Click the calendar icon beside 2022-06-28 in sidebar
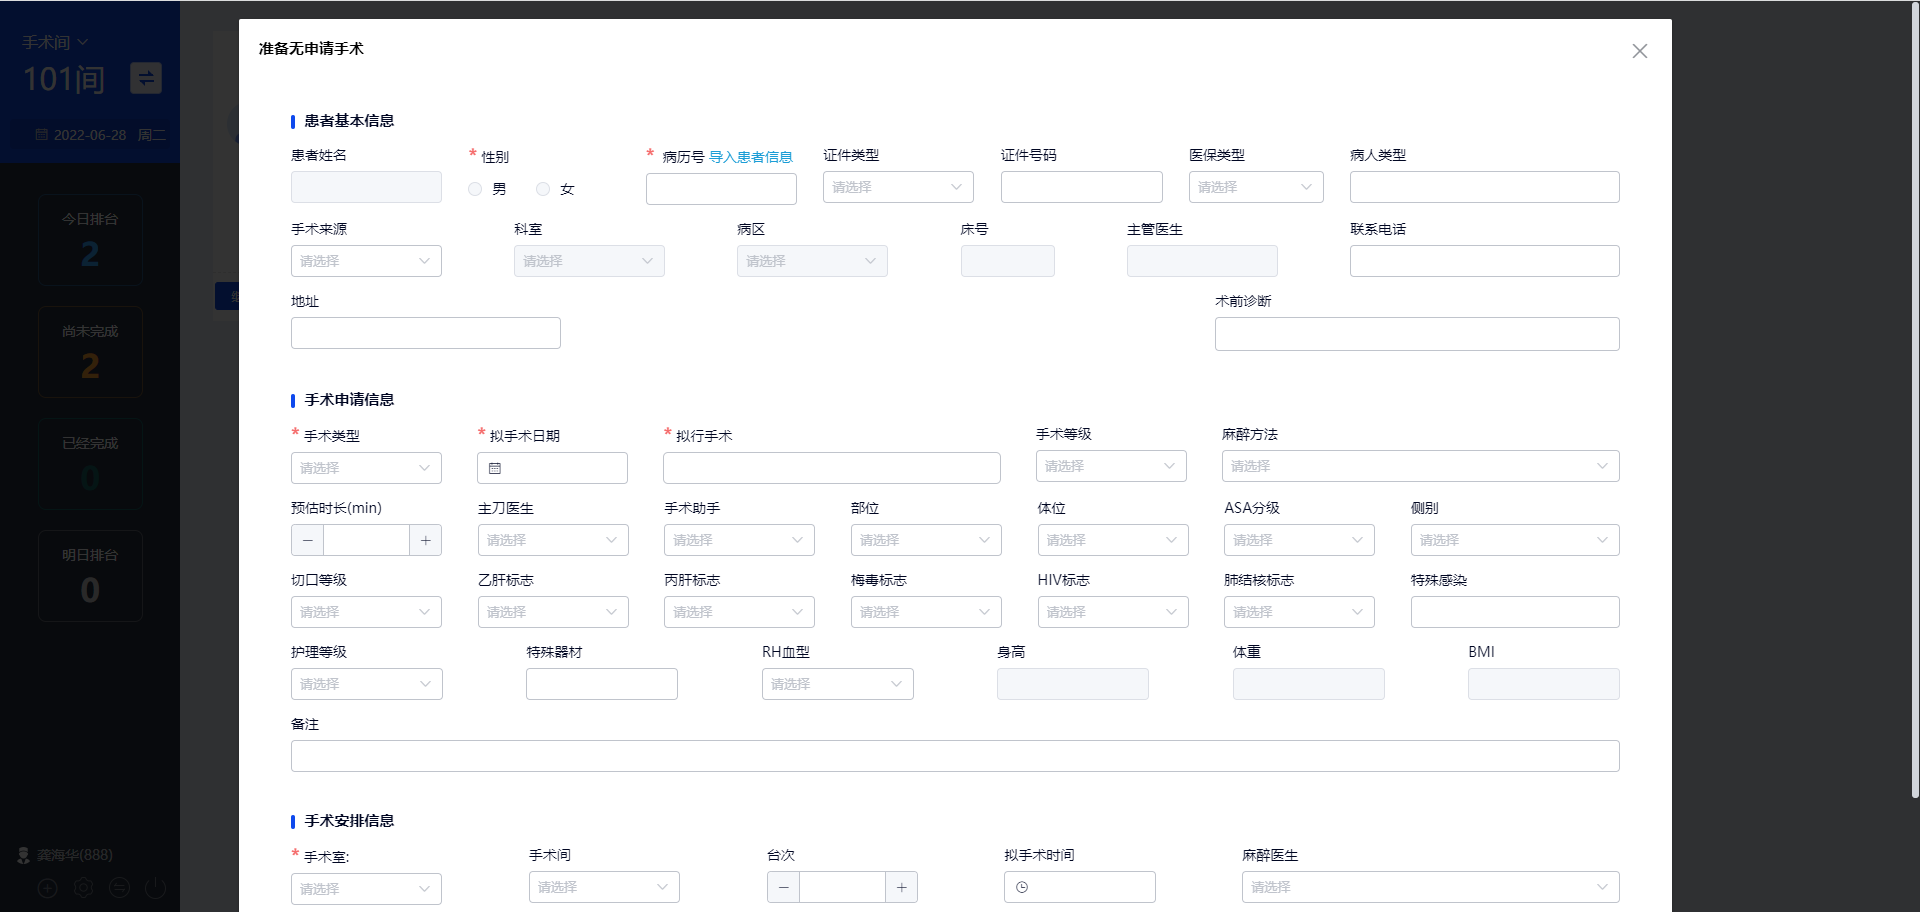Image resolution: width=1920 pixels, height=912 pixels. [x=41, y=135]
